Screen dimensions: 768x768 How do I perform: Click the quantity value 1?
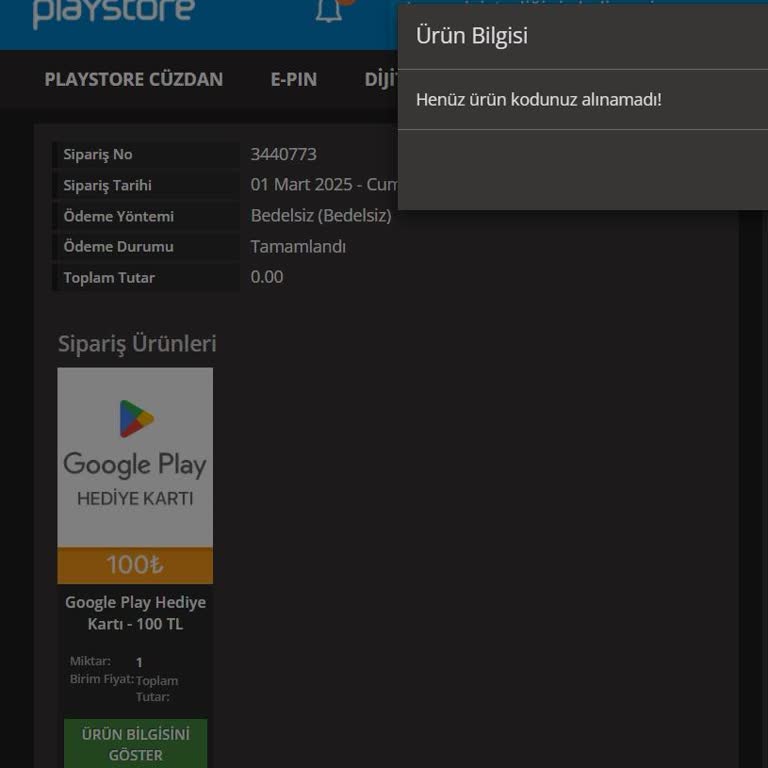140,662
